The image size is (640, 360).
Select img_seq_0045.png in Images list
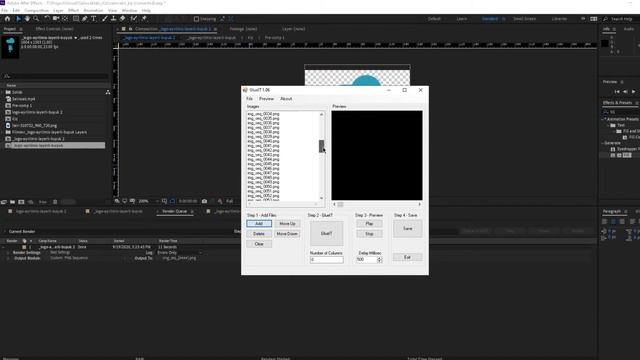coord(263,164)
